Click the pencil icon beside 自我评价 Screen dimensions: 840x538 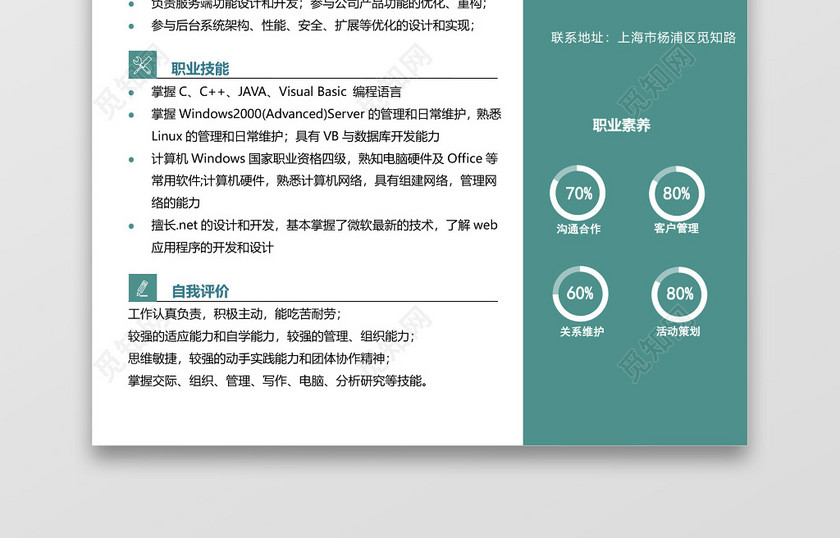point(142,288)
